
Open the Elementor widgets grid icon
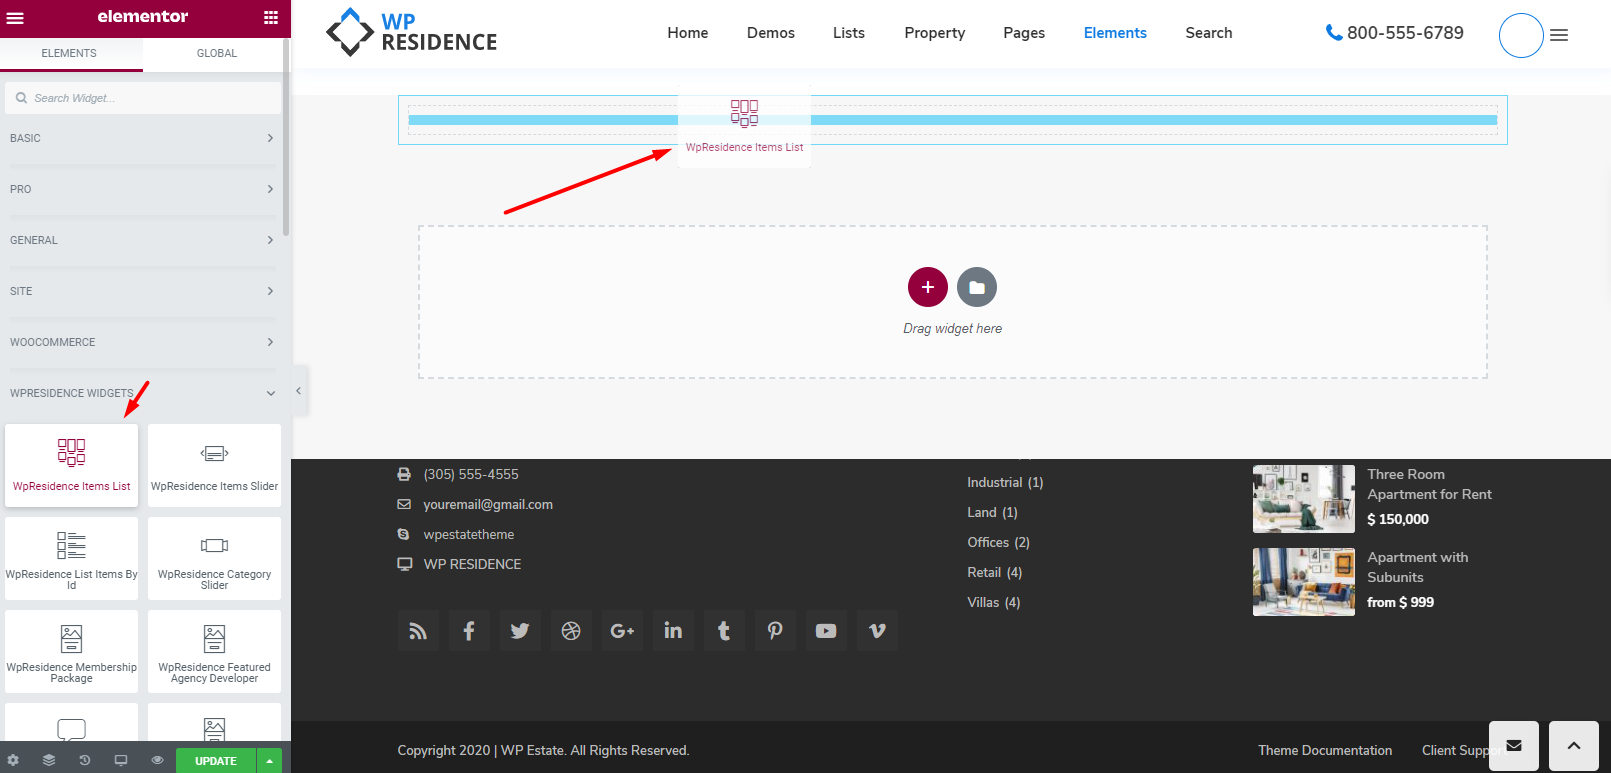pos(271,17)
